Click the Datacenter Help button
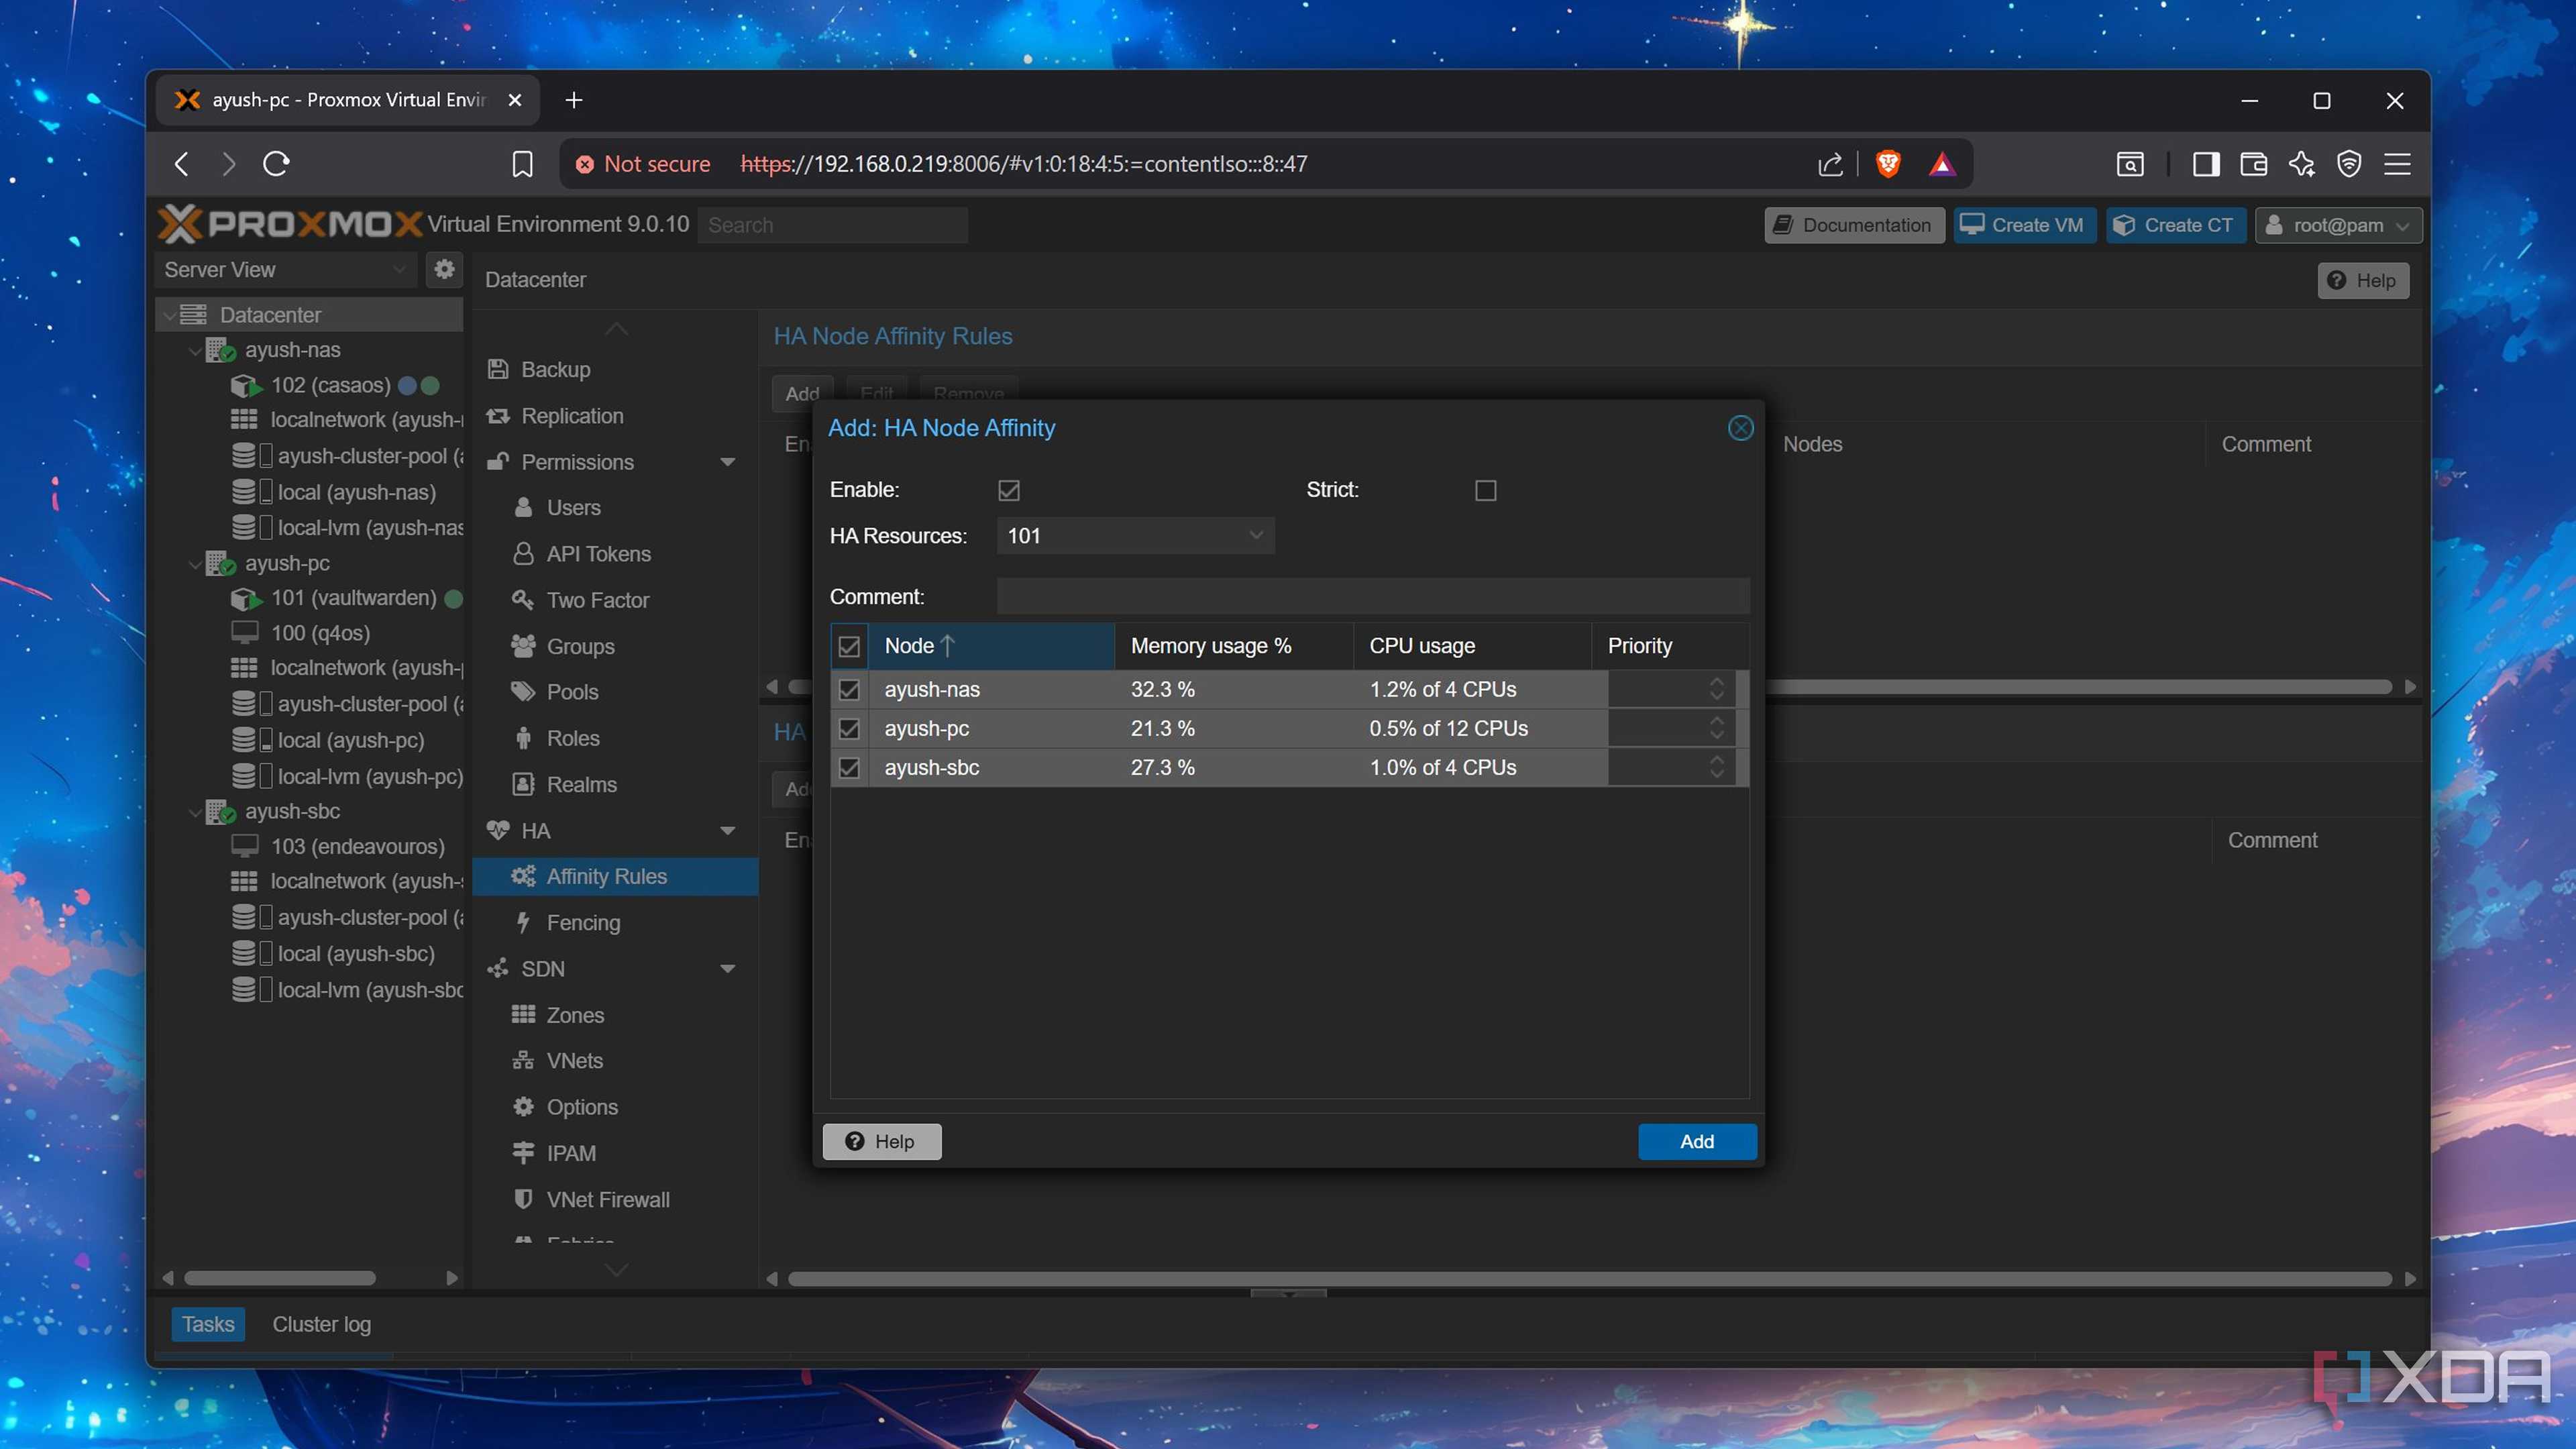Viewport: 2576px width, 1449px height. (x=2363, y=280)
